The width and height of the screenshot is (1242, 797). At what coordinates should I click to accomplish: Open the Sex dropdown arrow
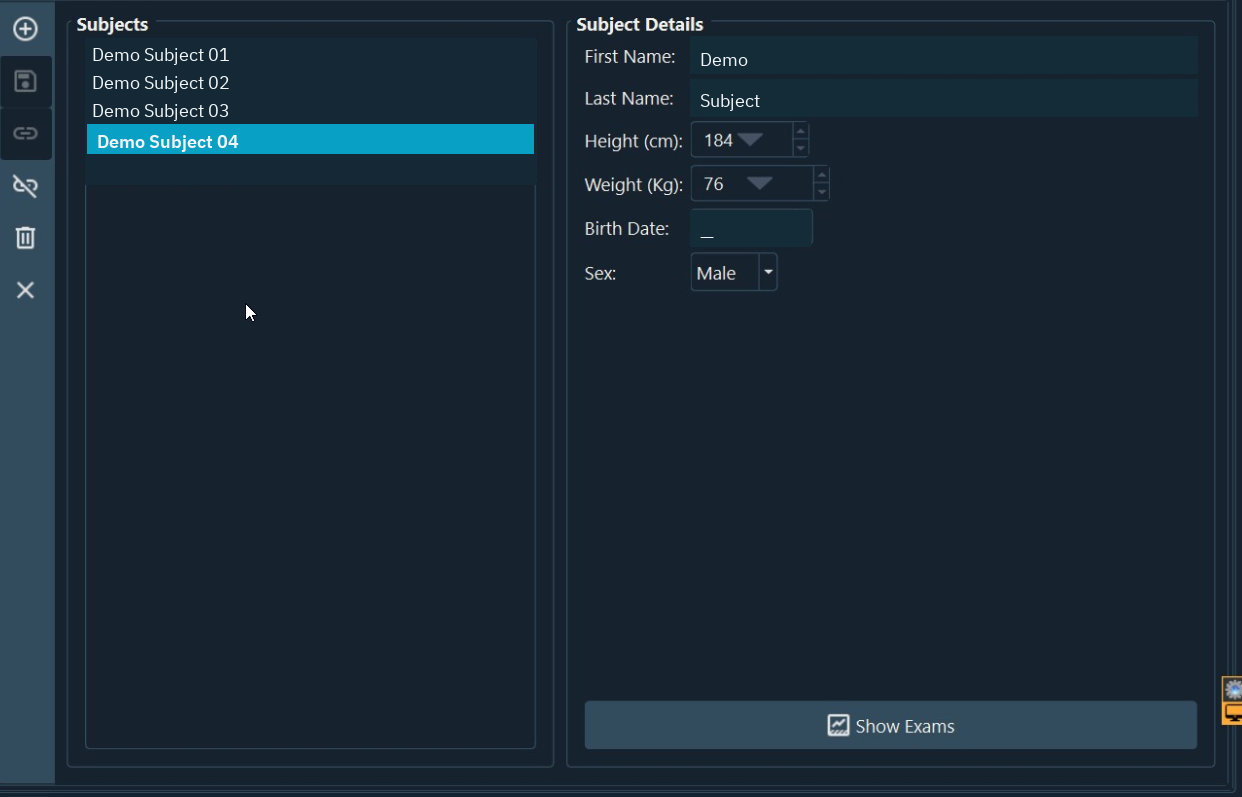coord(768,272)
